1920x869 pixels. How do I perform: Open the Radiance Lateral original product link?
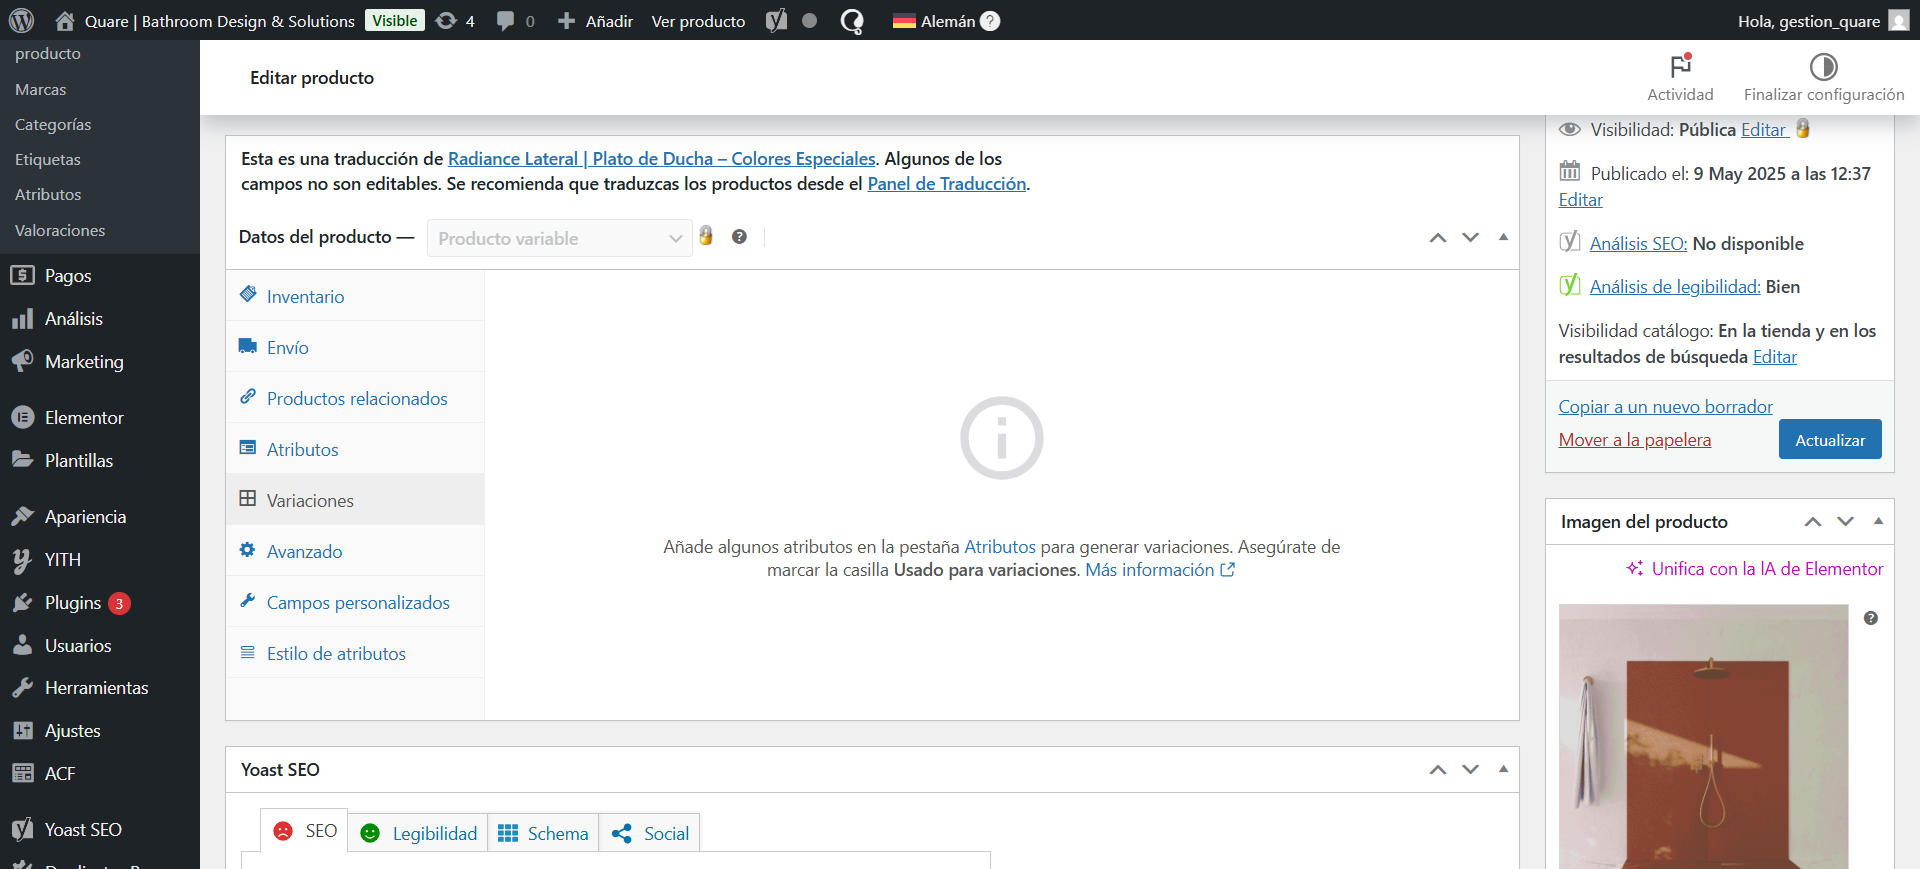661,159
